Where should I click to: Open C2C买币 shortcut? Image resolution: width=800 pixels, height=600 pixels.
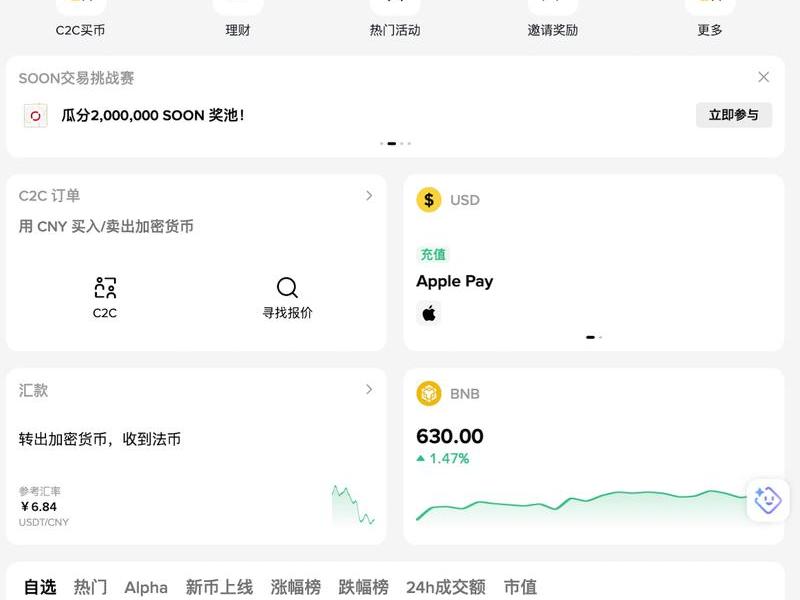pos(80,30)
